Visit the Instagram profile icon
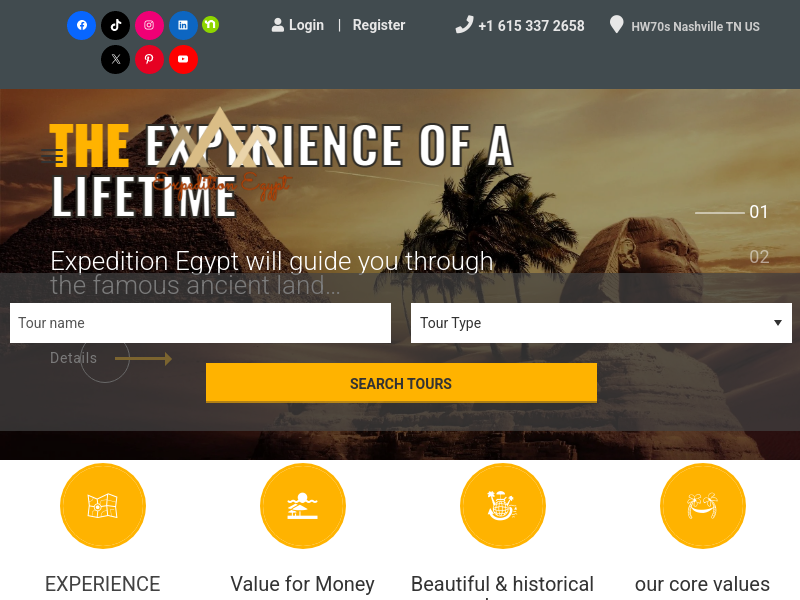This screenshot has width=800, height=600. pos(149,25)
